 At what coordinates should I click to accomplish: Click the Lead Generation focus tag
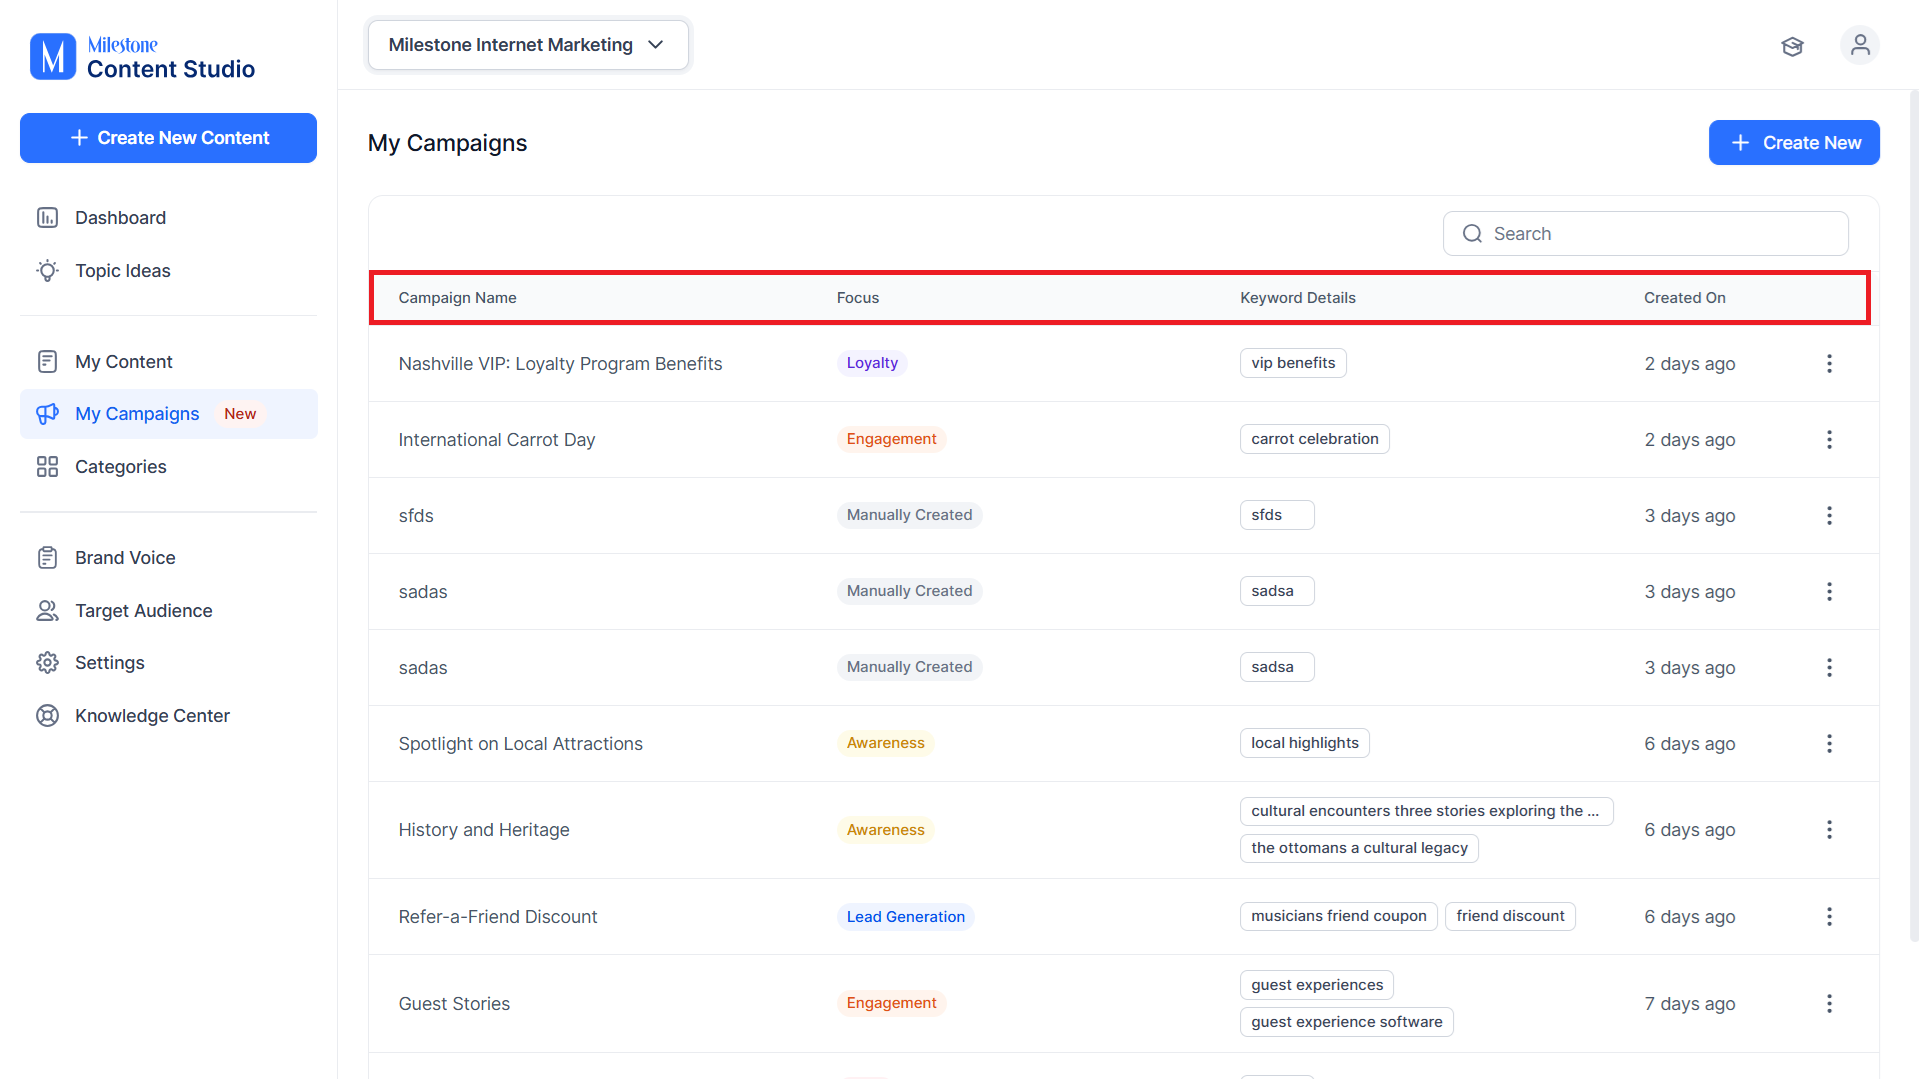pos(906,917)
